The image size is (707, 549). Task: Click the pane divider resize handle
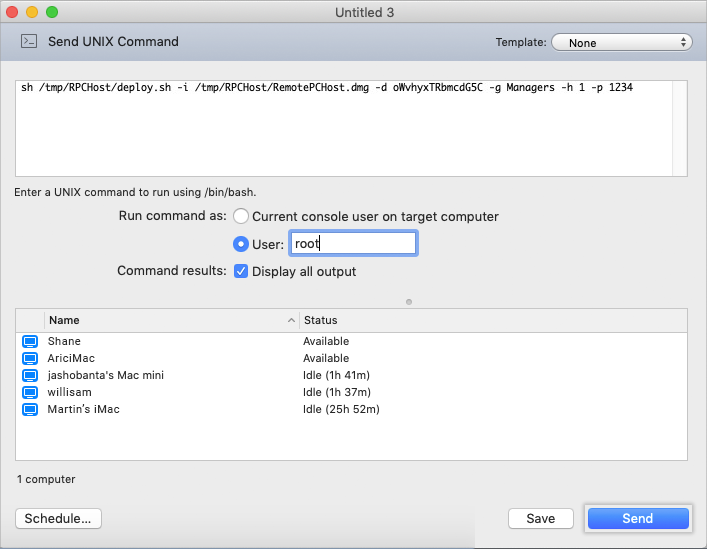pos(409,300)
